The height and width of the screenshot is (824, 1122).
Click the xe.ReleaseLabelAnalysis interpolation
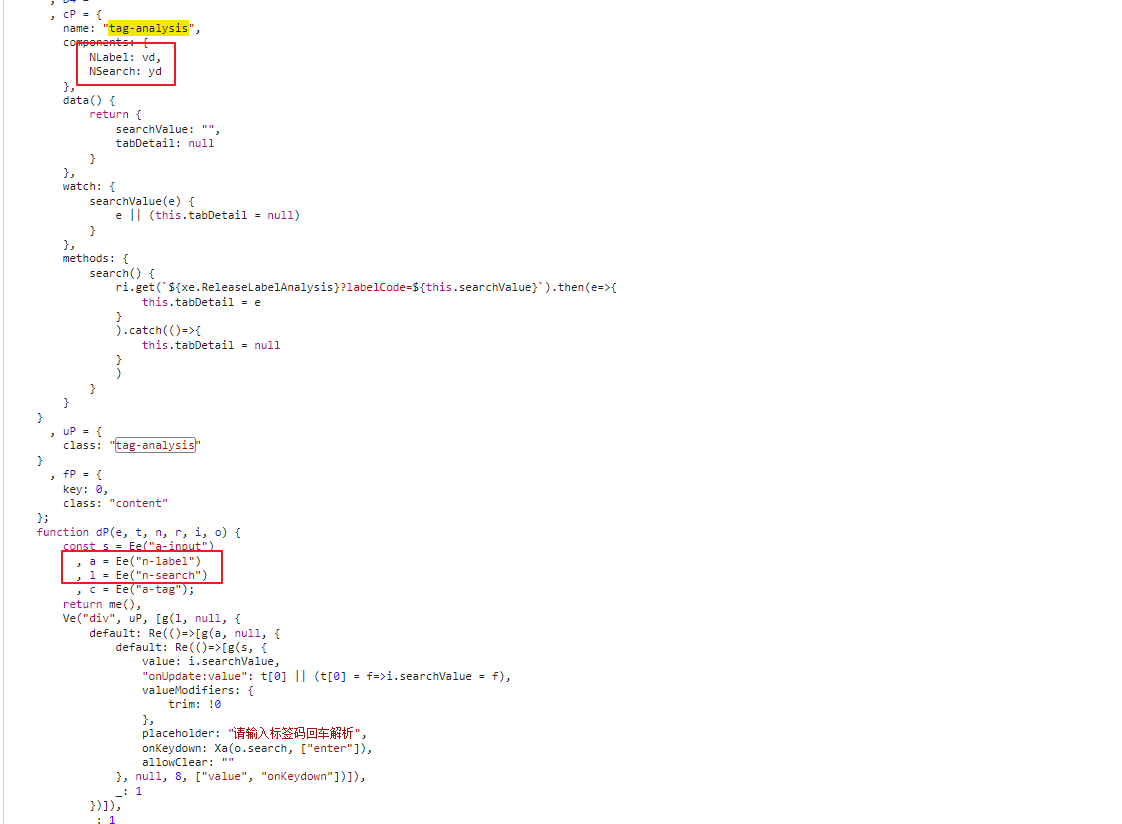(x=258, y=287)
